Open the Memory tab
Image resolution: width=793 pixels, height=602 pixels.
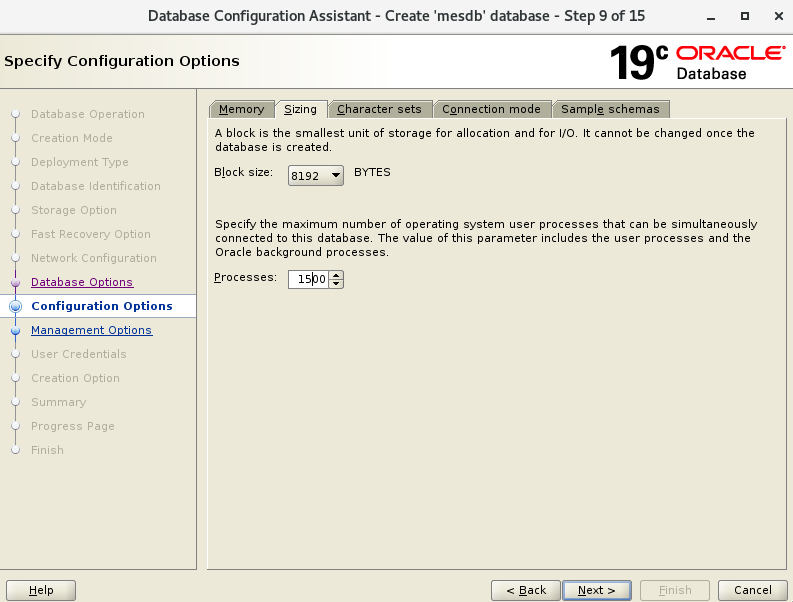pos(241,109)
